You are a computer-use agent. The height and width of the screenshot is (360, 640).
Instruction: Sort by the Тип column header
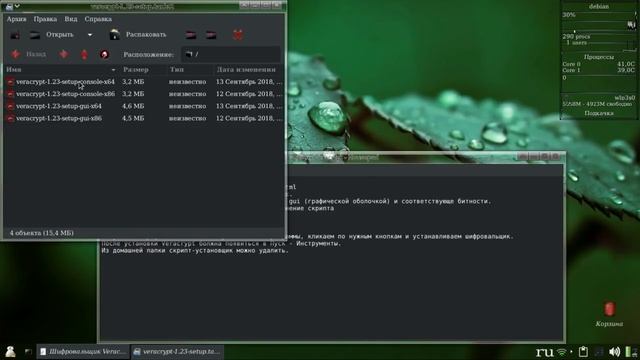coord(190,70)
